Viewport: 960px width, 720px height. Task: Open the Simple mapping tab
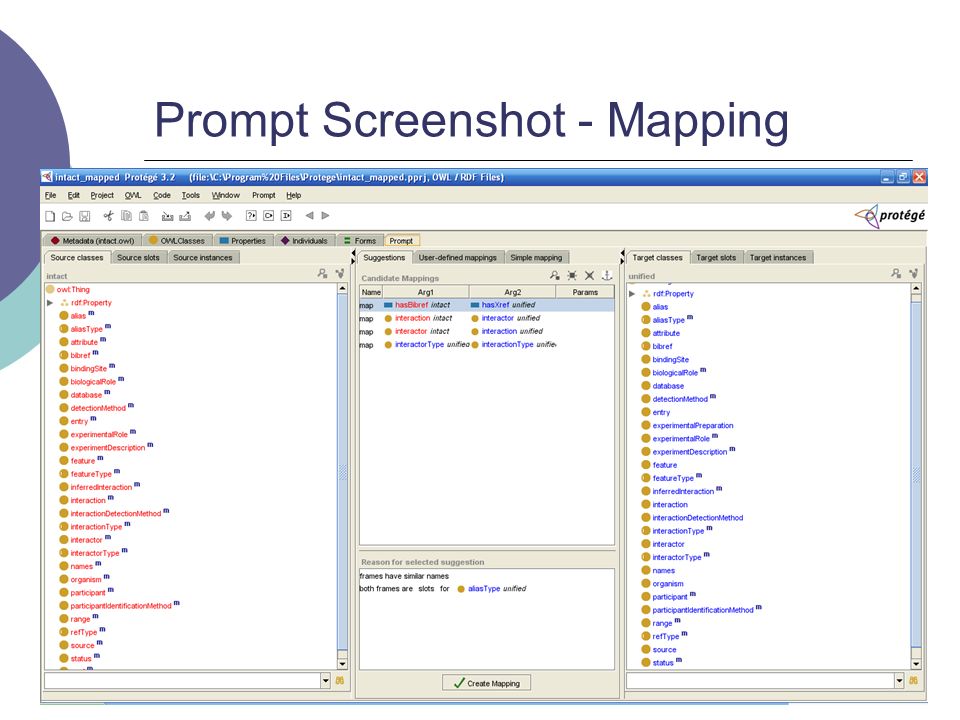(536, 258)
